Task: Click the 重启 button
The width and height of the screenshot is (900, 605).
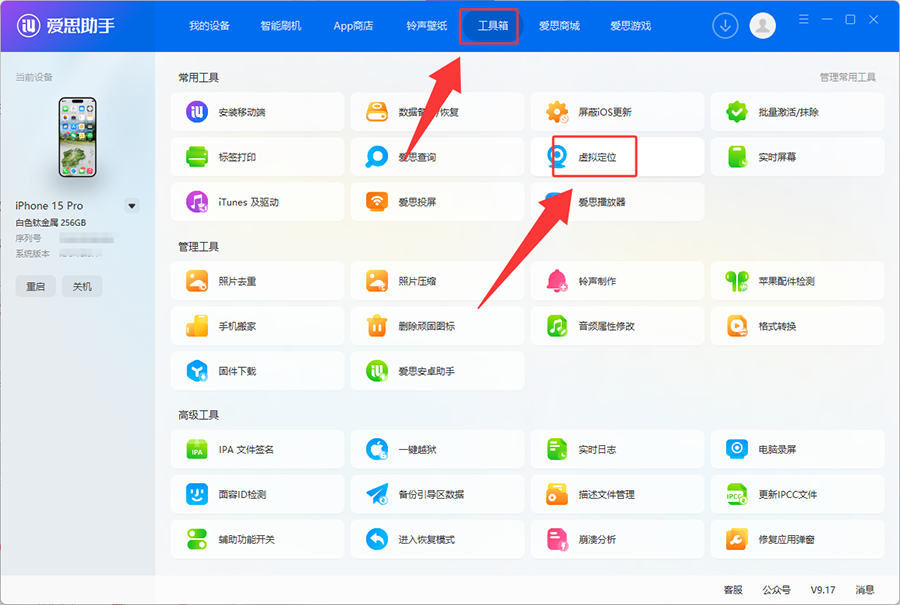Action: pos(36,286)
